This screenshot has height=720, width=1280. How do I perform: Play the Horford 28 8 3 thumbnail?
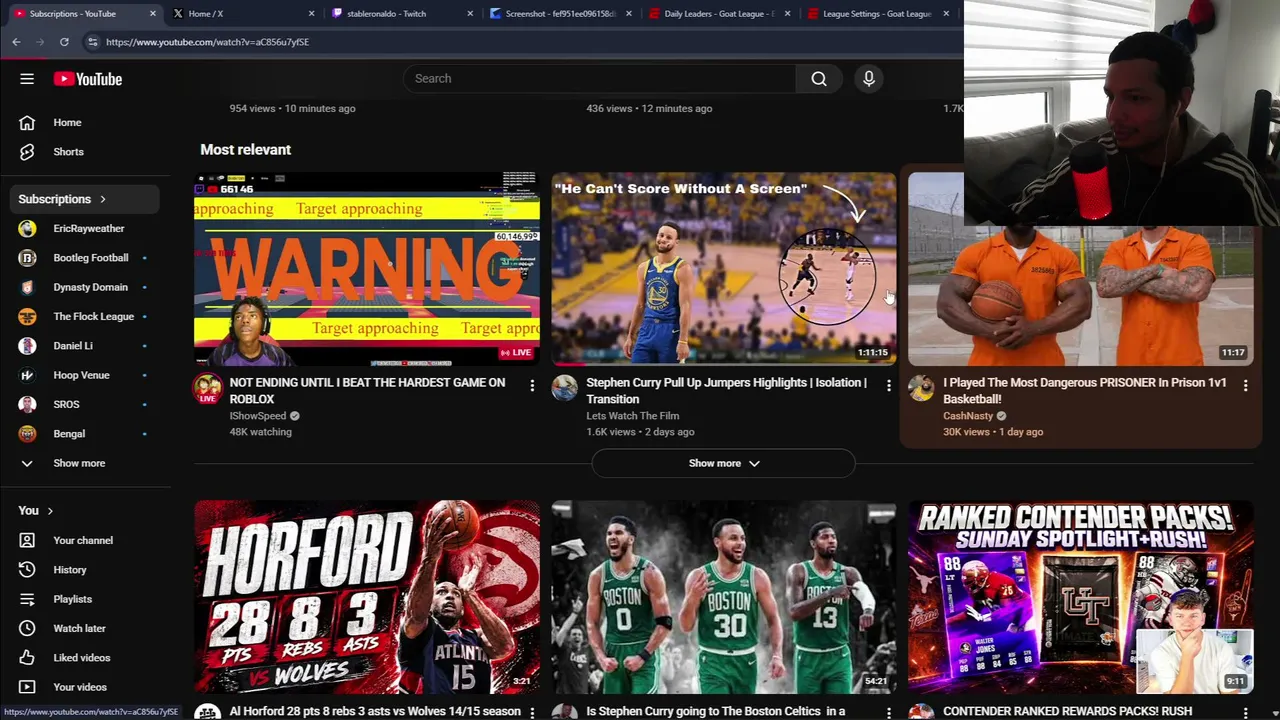click(367, 598)
